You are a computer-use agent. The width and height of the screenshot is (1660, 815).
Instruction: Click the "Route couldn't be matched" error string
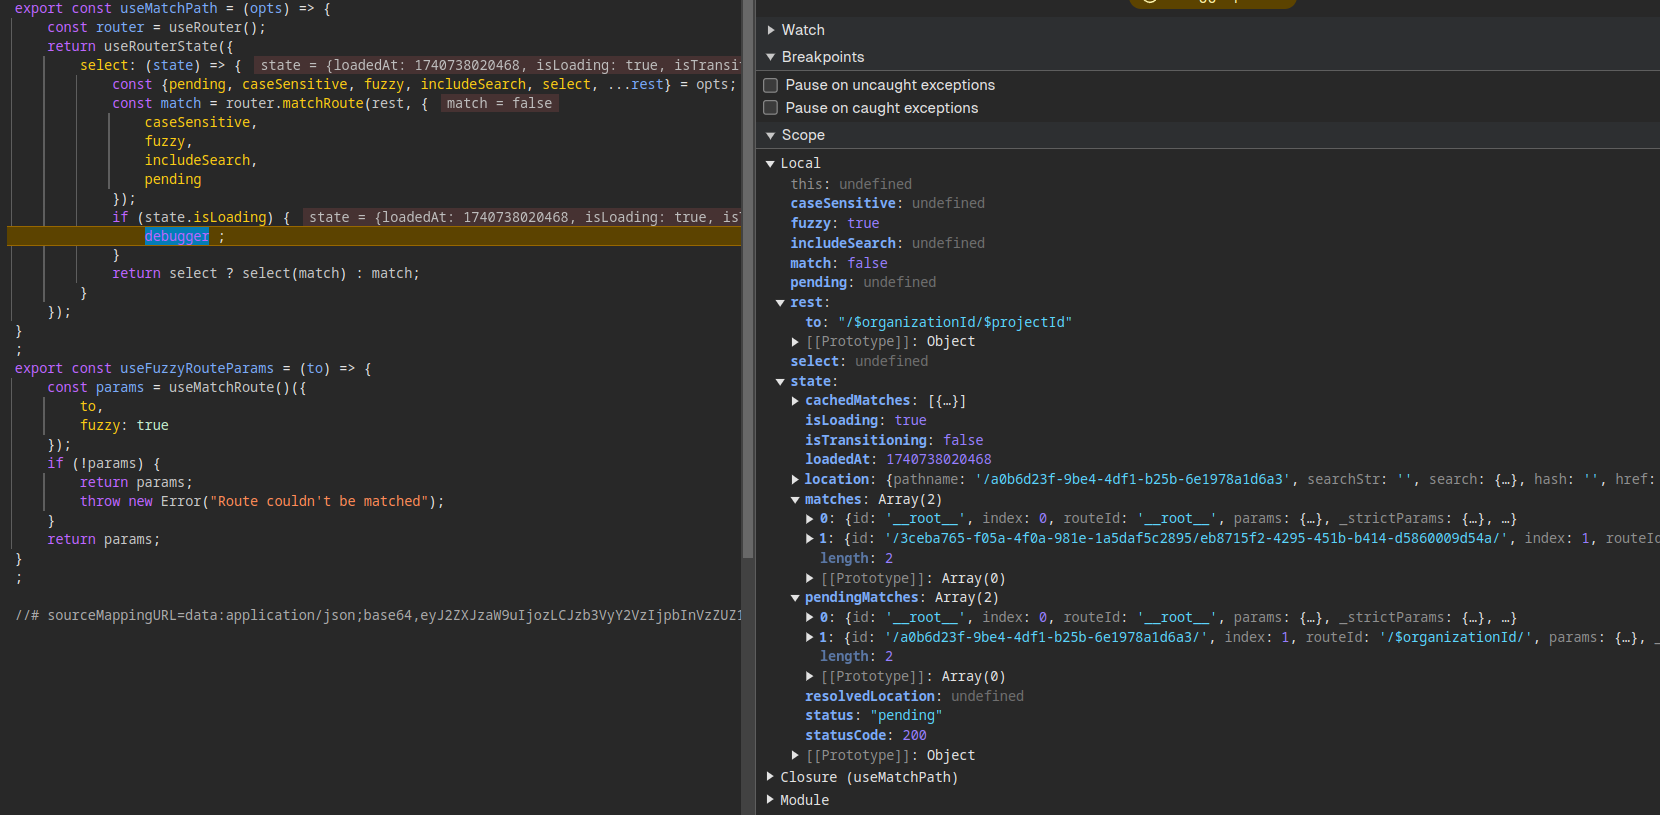319,502
